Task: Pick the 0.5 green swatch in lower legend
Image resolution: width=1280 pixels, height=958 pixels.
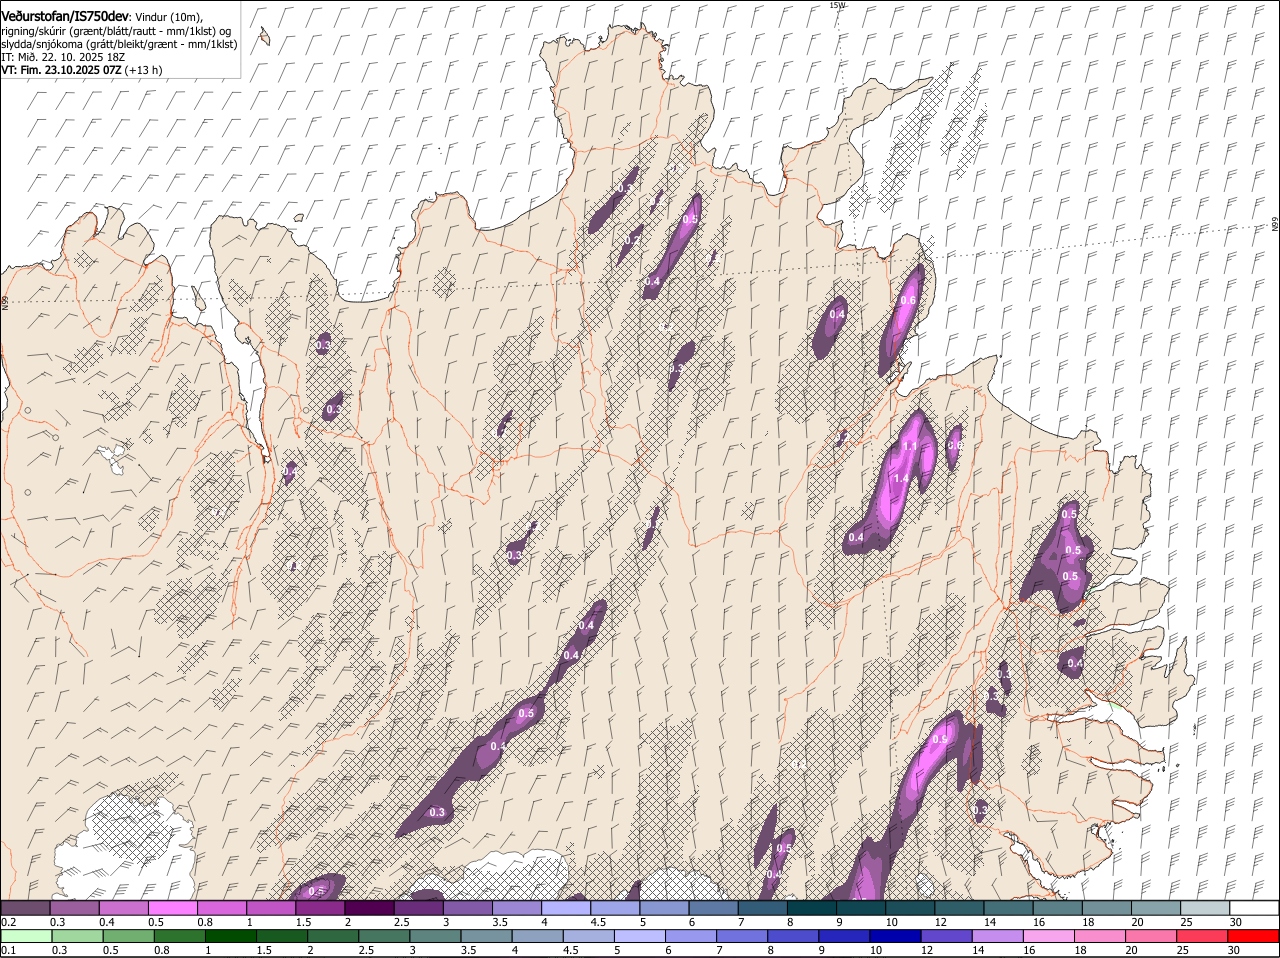Action: [129, 936]
